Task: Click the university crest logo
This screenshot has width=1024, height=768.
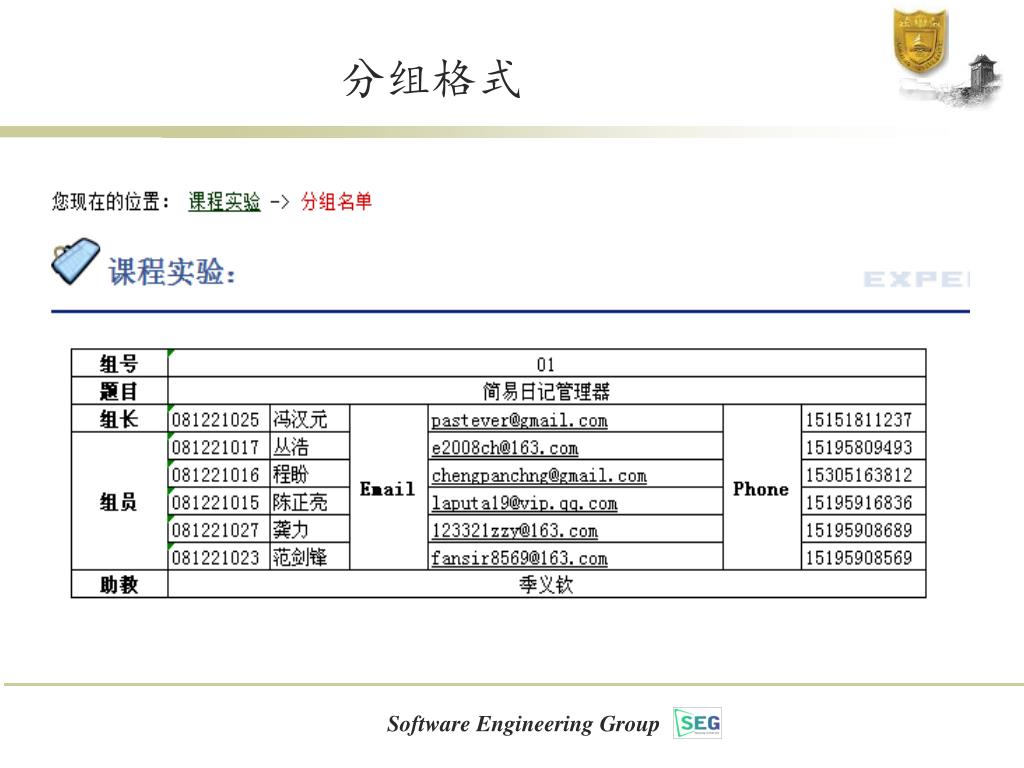Action: pos(920,40)
